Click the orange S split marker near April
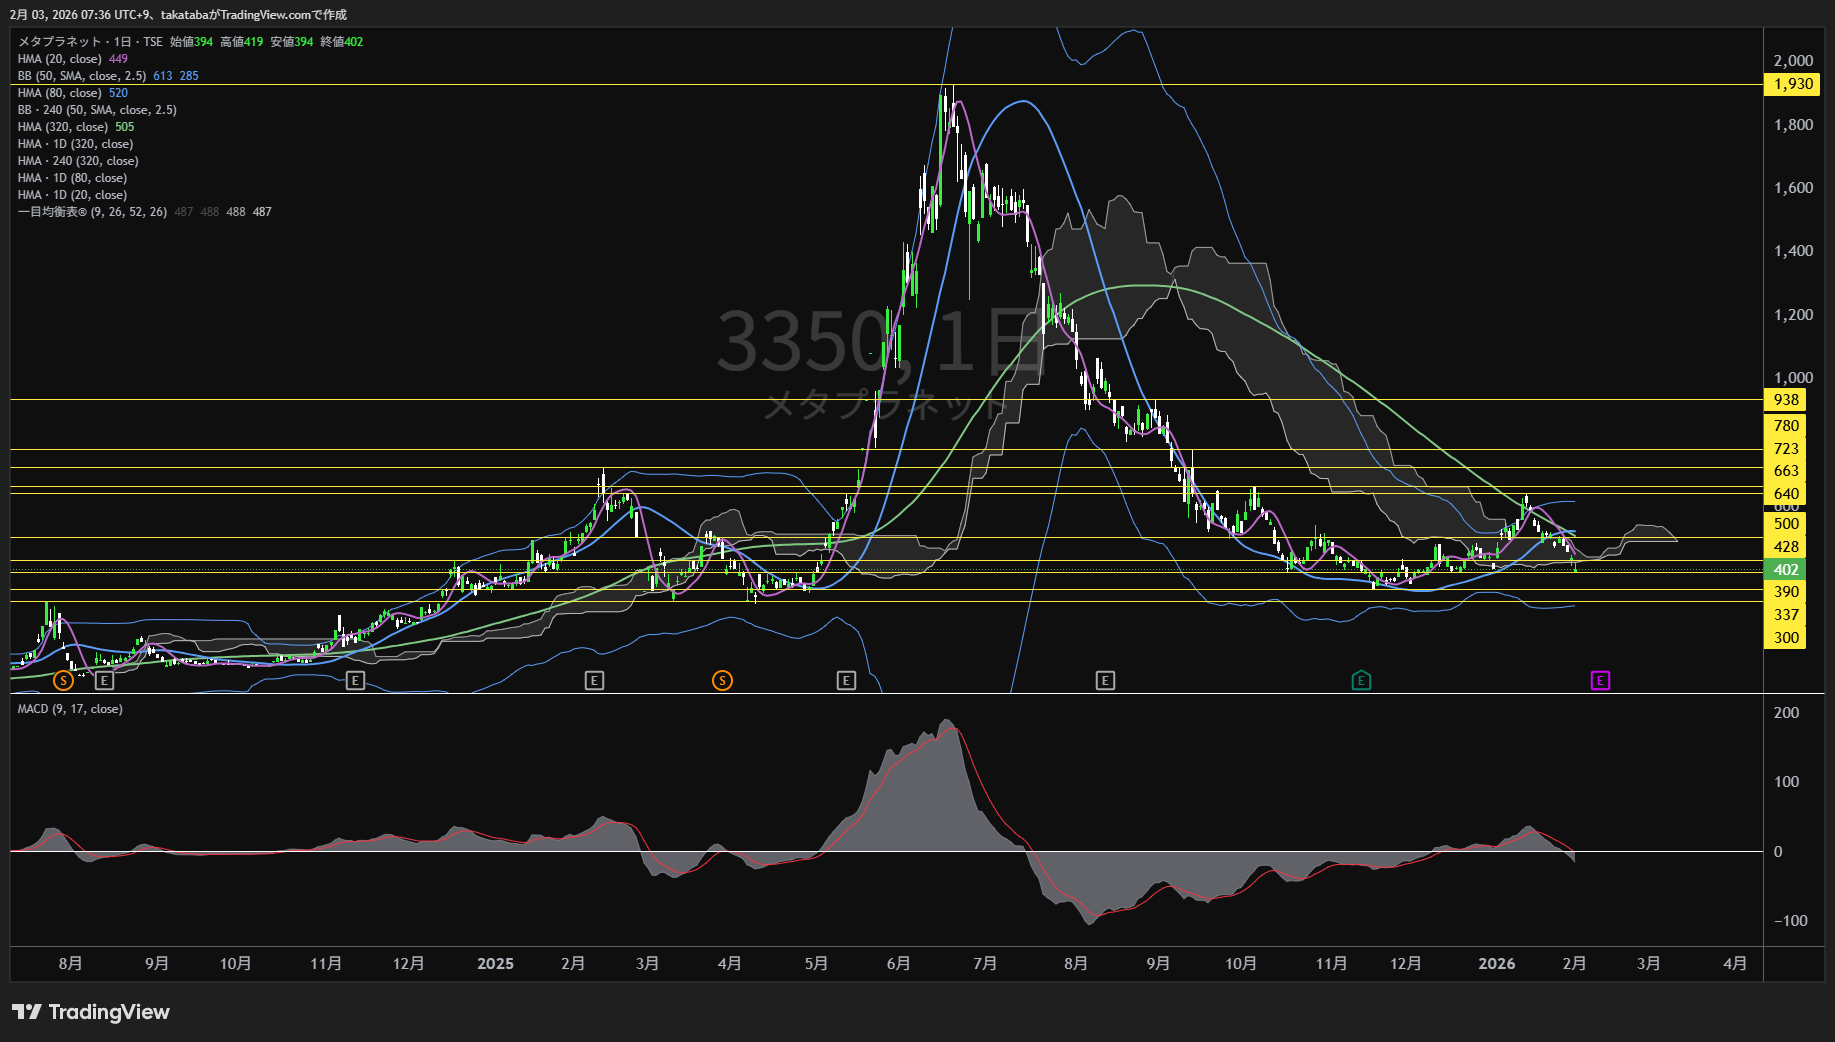Screen dimensions: 1835x1042 [722, 681]
